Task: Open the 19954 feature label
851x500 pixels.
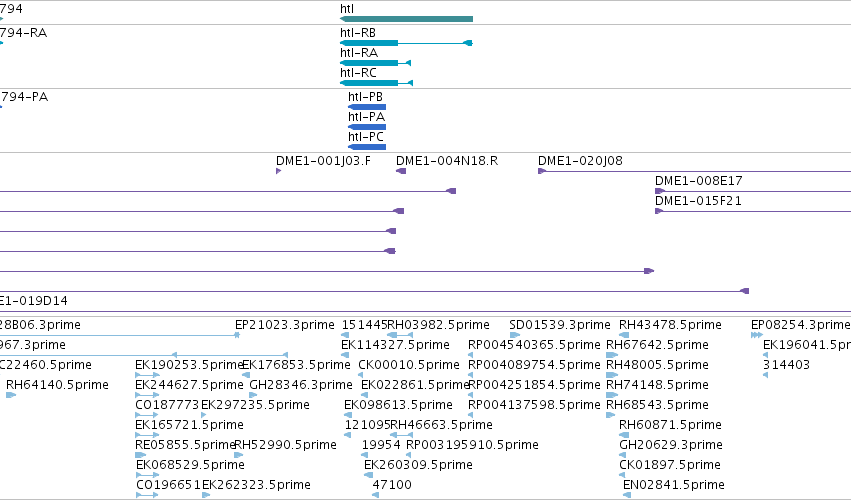Action: tap(381, 445)
